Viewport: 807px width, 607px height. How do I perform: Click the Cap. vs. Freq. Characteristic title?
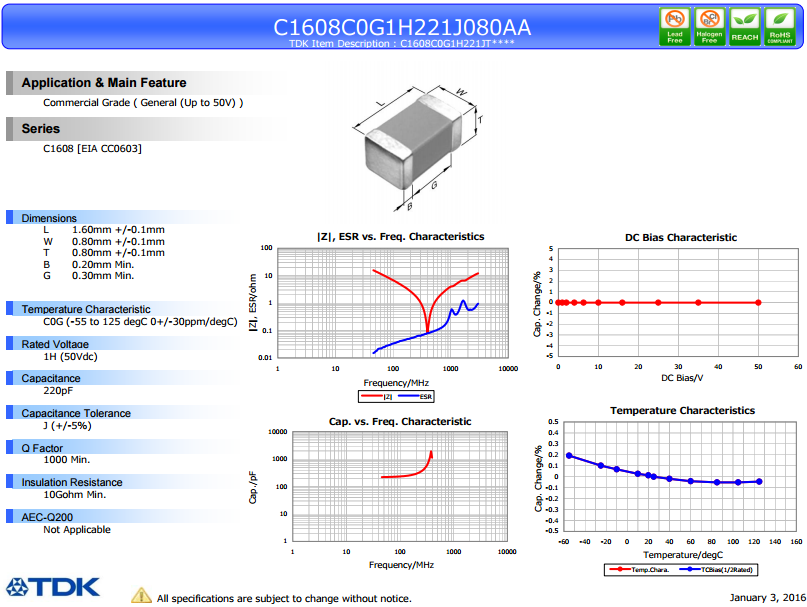coord(400,422)
